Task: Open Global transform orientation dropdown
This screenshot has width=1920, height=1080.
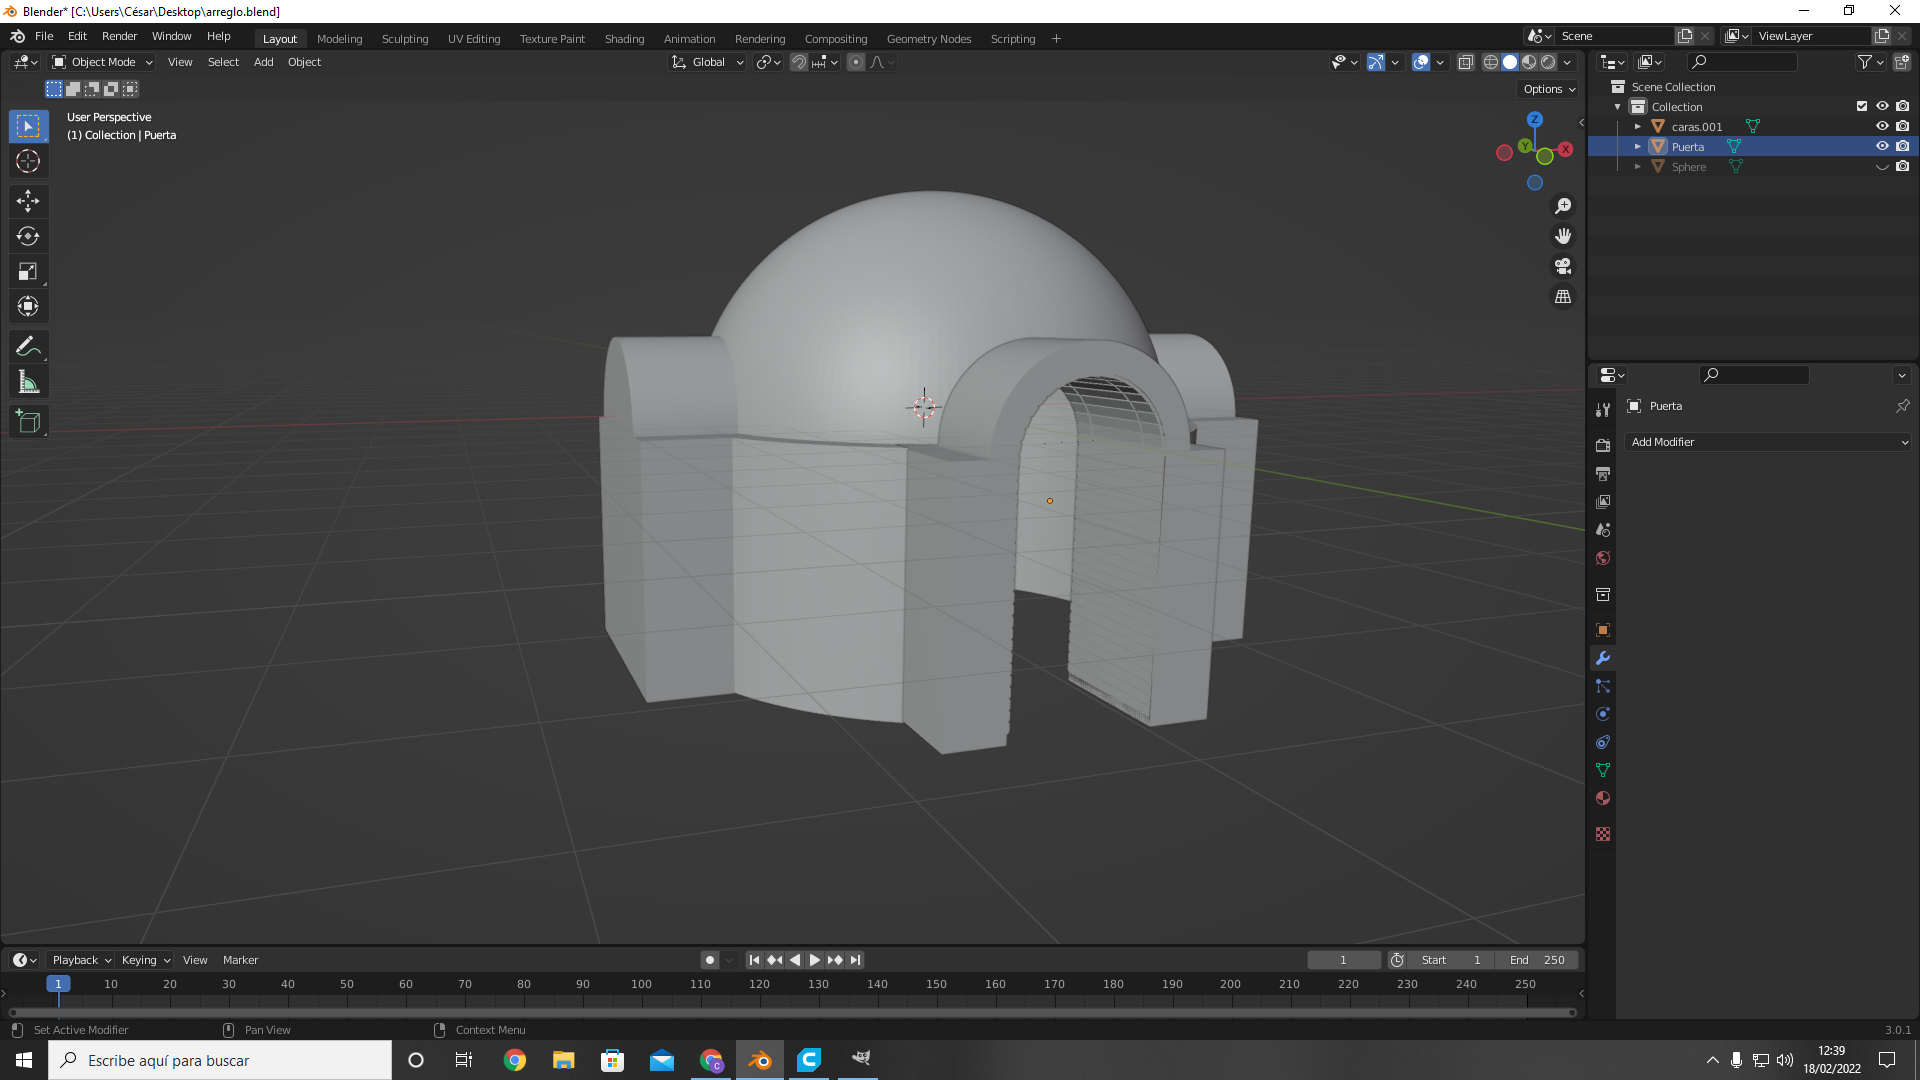Action: [x=708, y=62]
